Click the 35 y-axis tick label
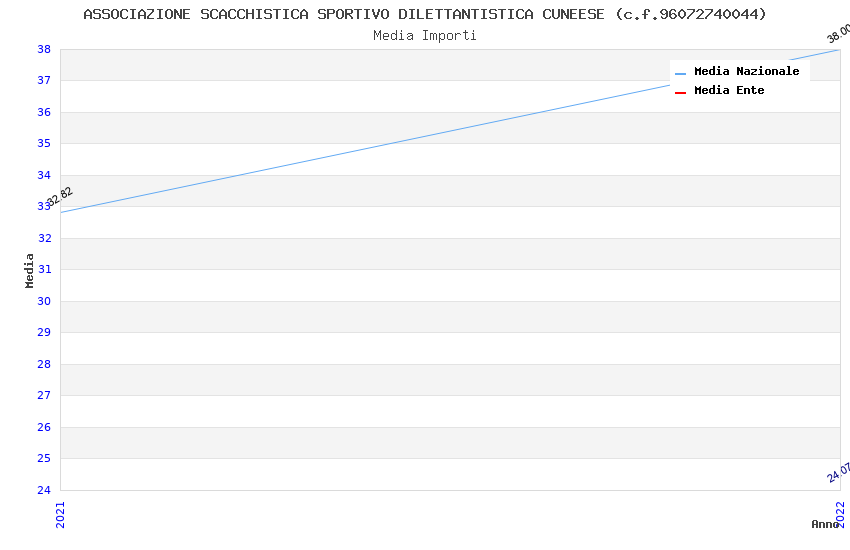Screen dimensions: 850x550 pos(44,143)
